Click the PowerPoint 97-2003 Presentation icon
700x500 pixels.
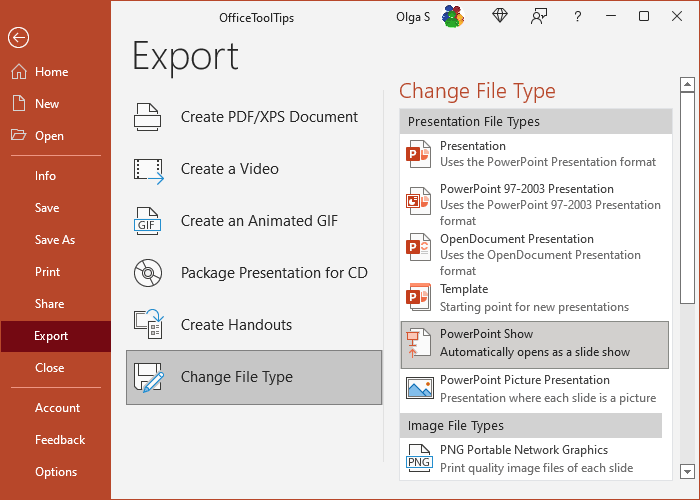click(x=418, y=201)
